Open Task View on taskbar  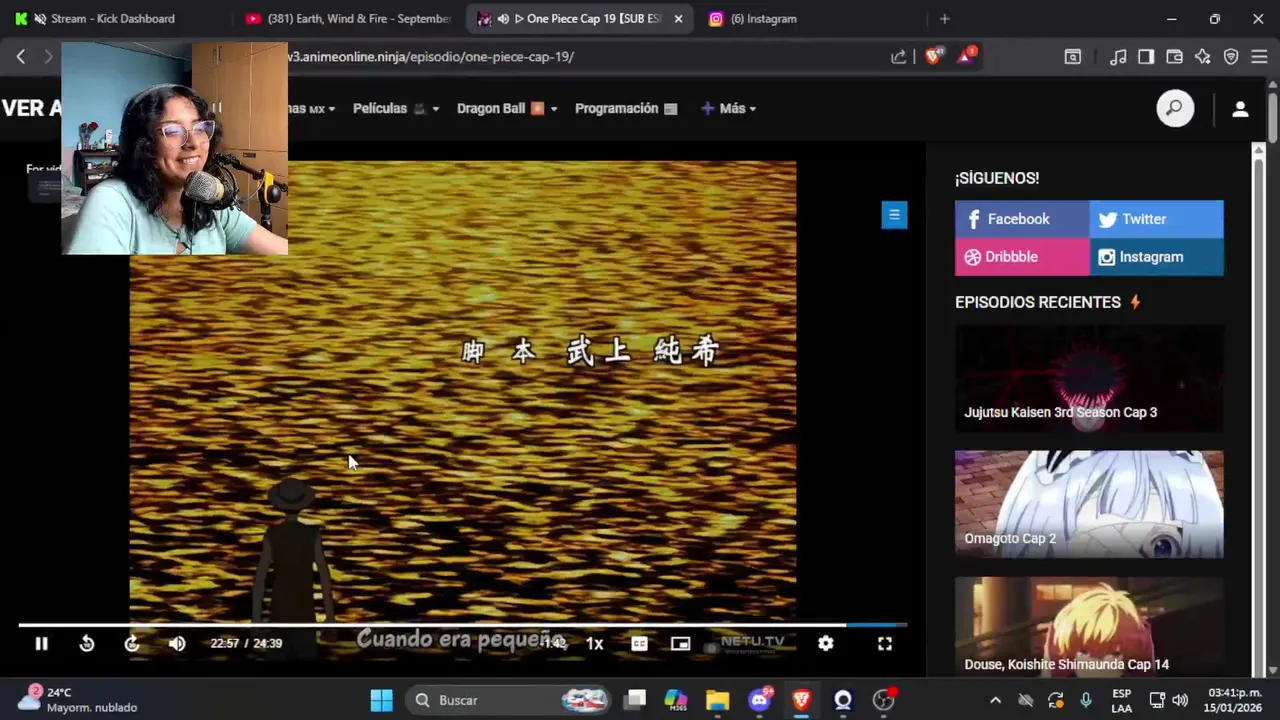click(x=635, y=700)
